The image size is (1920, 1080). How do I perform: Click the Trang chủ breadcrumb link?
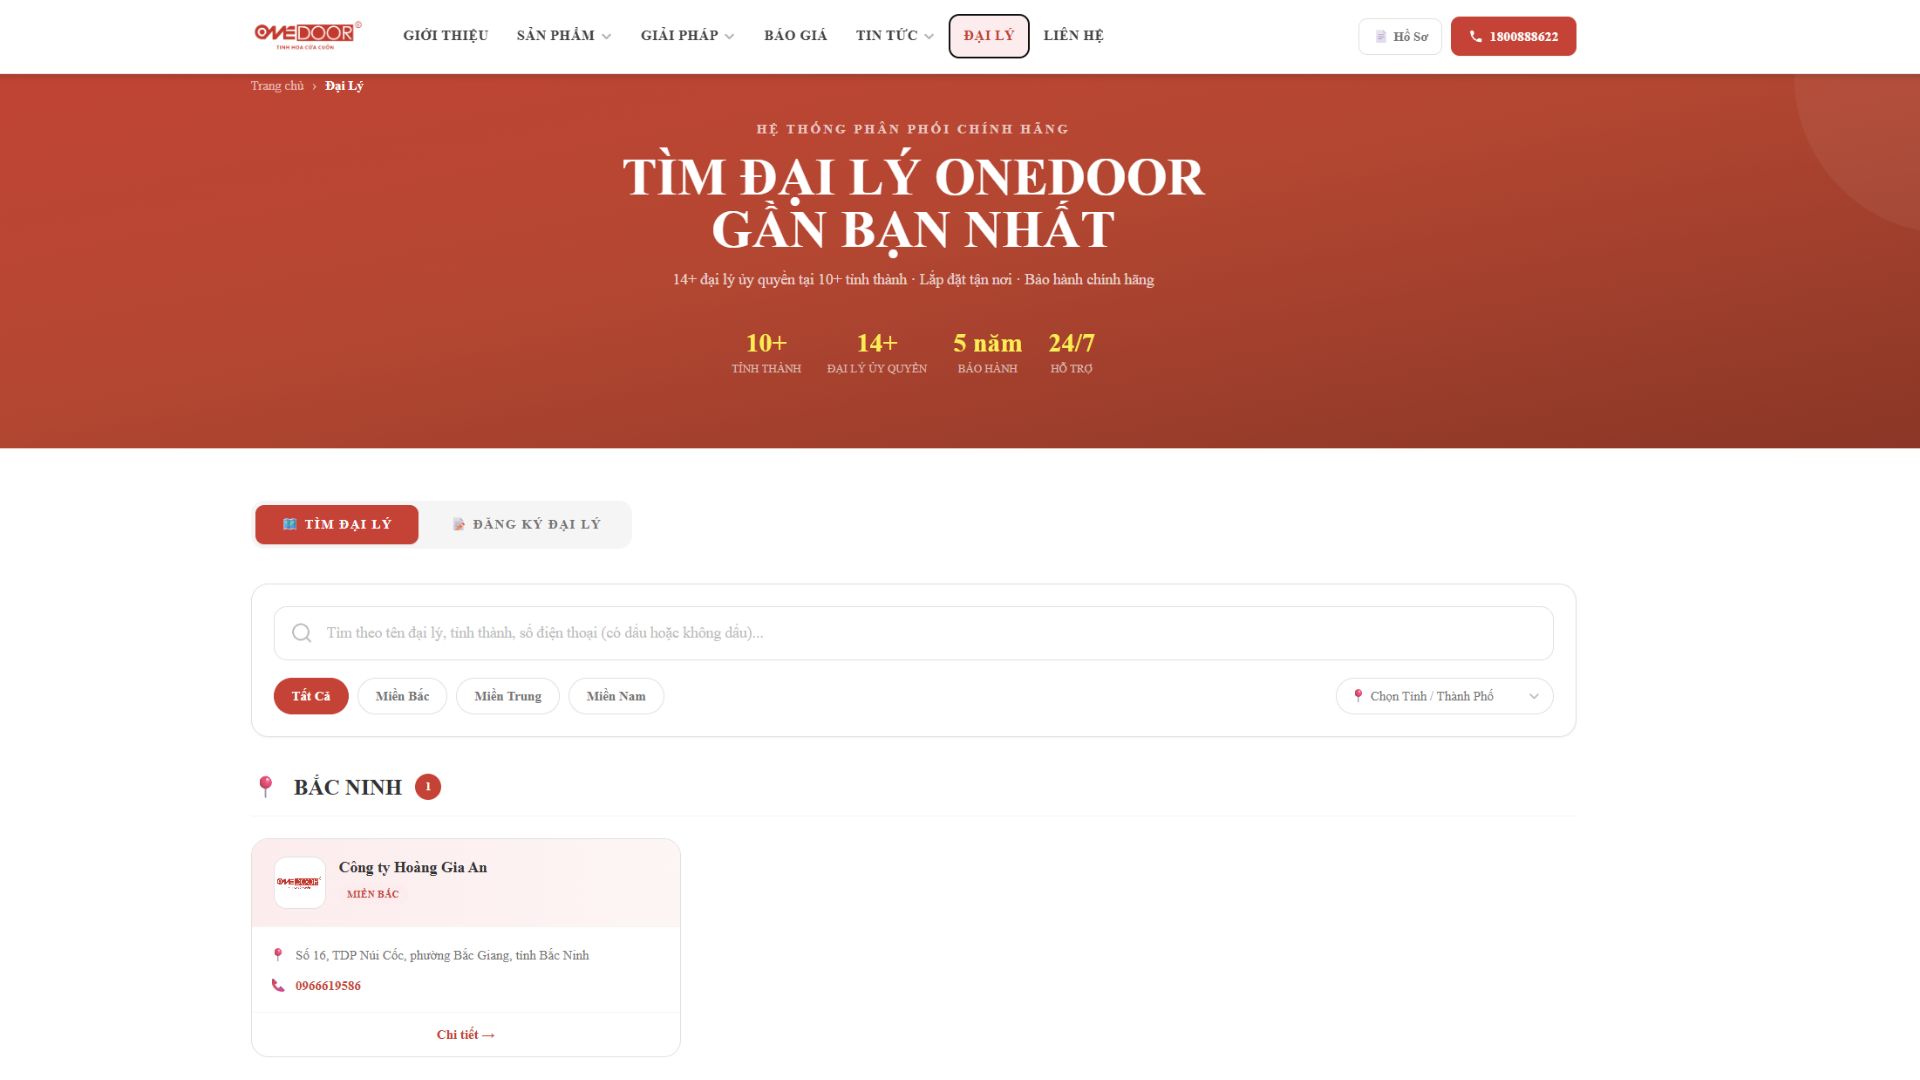coord(277,86)
